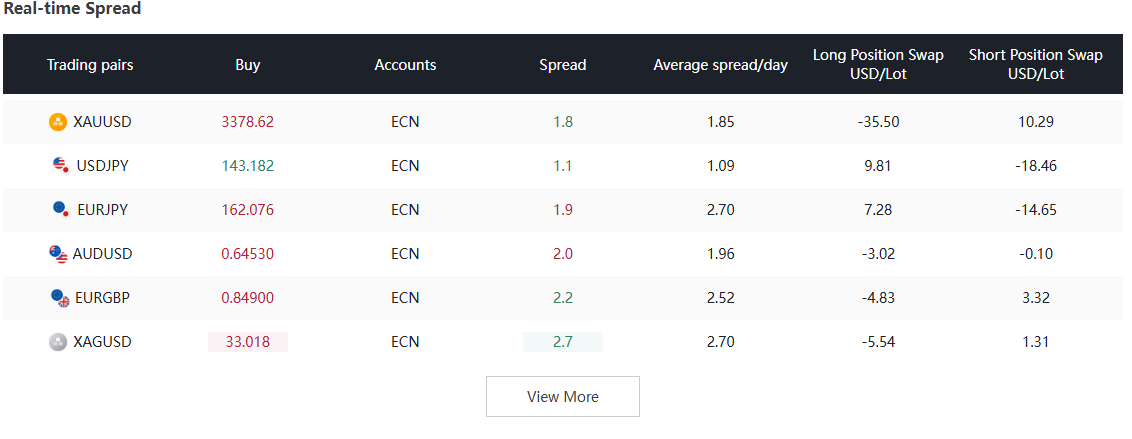Click the Average spread/day column header
Image resolution: width=1132 pixels, height=439 pixels.
720,65
